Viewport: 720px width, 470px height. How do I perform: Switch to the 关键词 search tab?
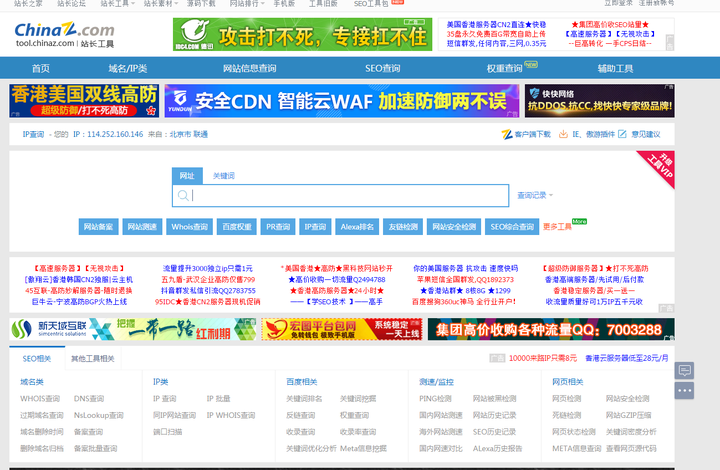coord(224,176)
